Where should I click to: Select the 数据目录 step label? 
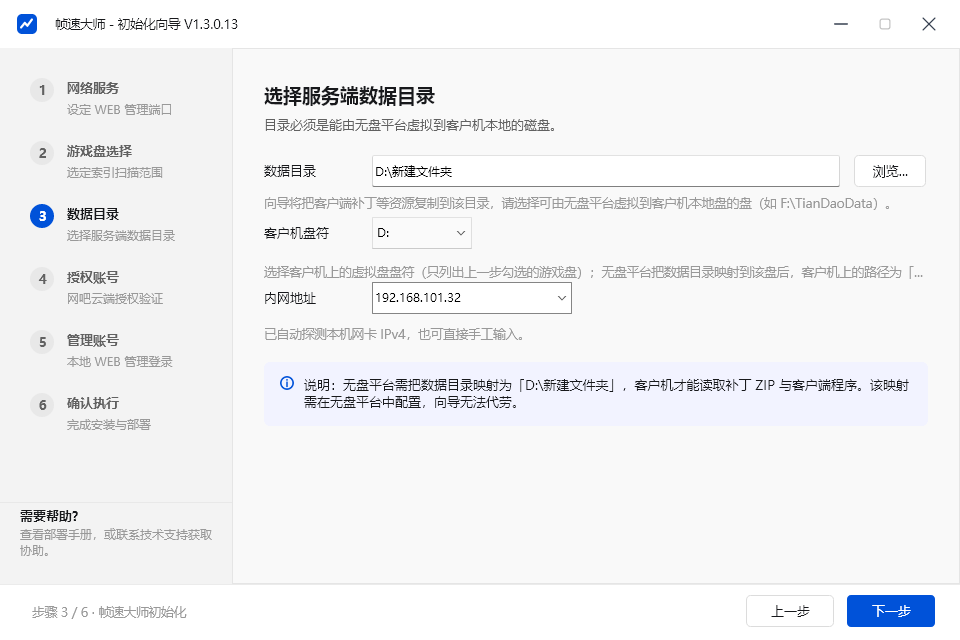click(x=92, y=214)
